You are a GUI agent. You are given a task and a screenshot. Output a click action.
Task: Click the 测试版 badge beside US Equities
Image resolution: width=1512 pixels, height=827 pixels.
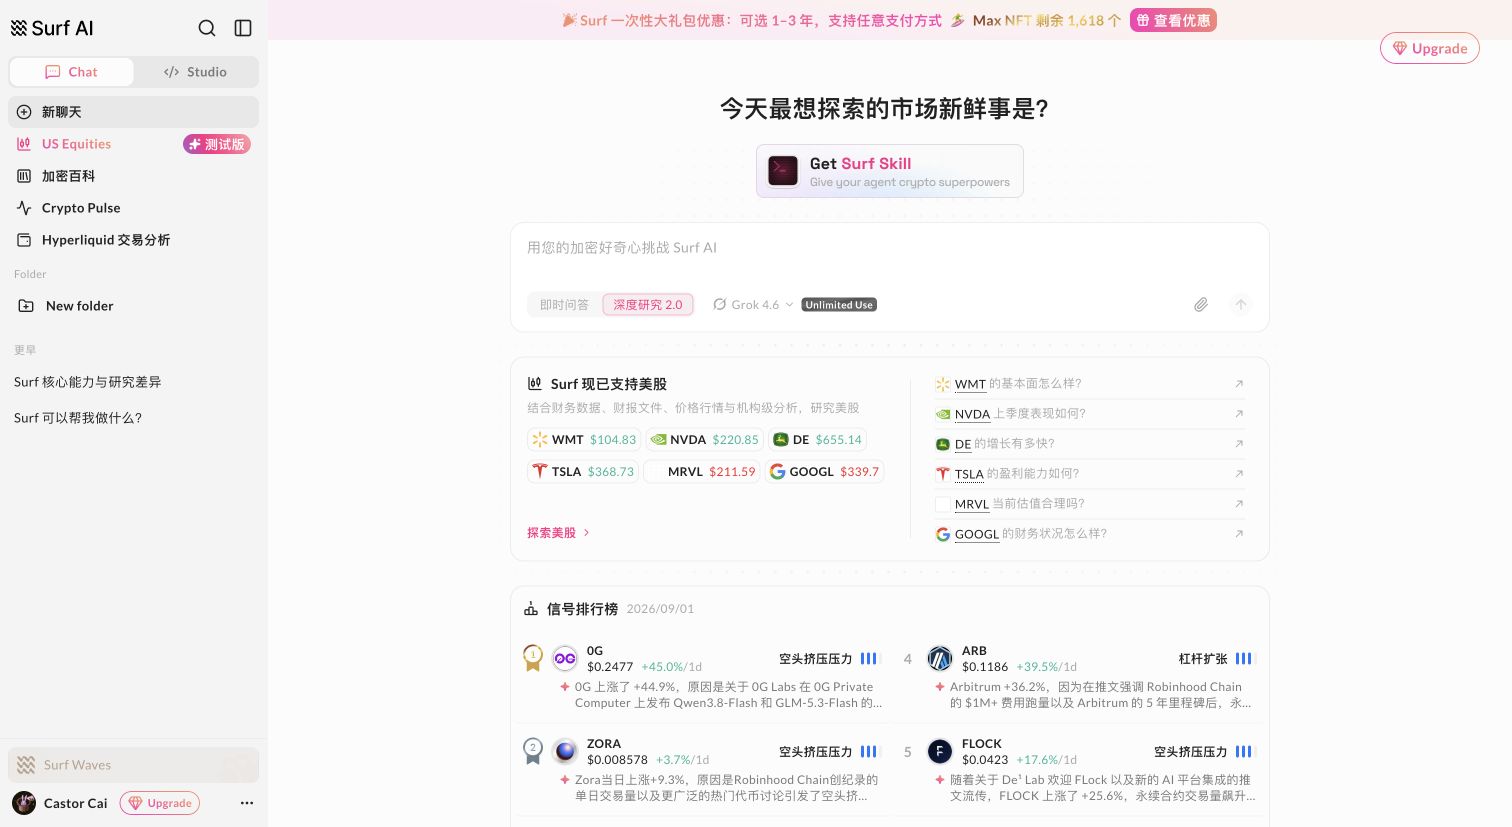click(217, 144)
